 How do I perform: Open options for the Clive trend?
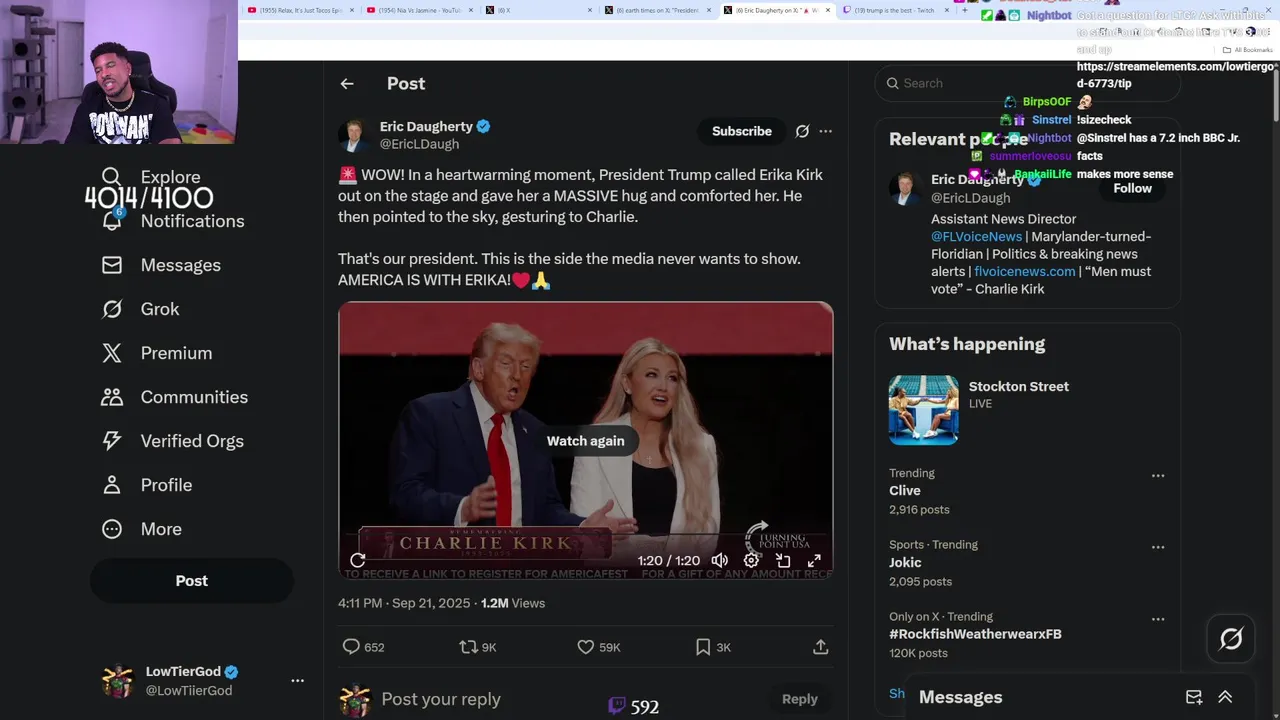pos(1158,476)
